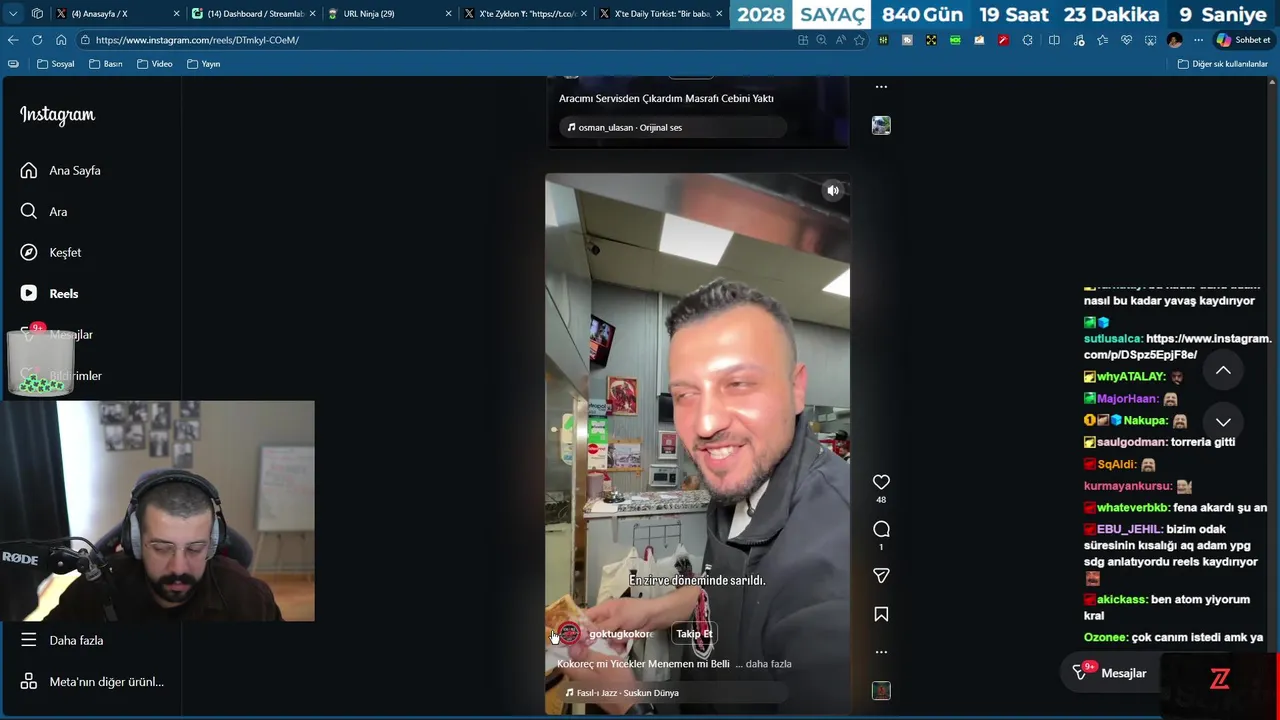Image resolution: width=1280 pixels, height=720 pixels.
Task: Open browser settings three-dot menu
Action: 1198,40
